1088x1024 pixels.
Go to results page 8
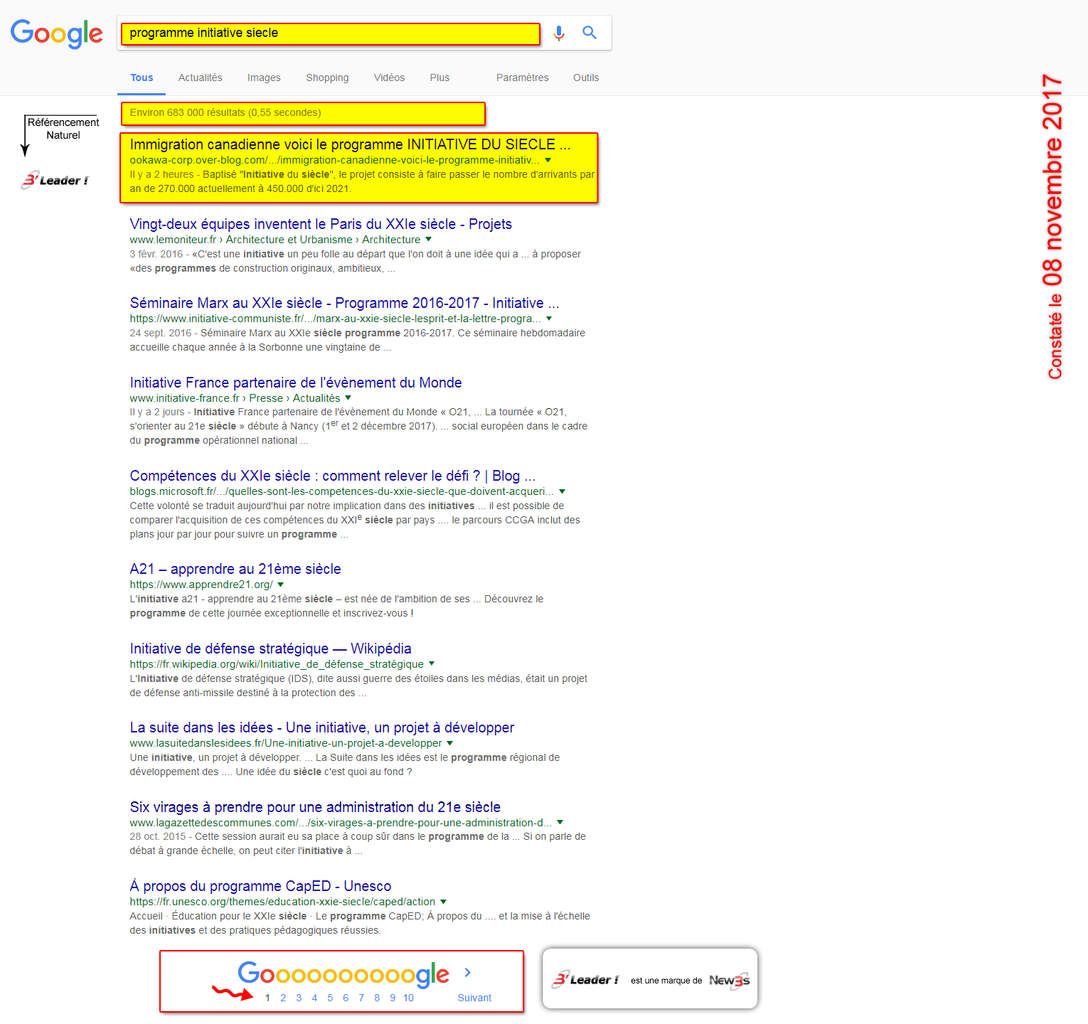377,998
